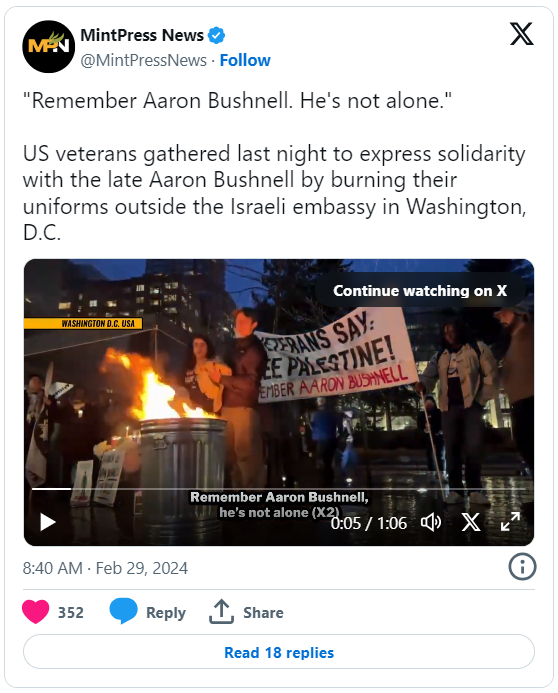The width and height of the screenshot is (558, 693).
Task: Open the 8:40 AM Feb 29 timestamp
Action: tap(105, 568)
